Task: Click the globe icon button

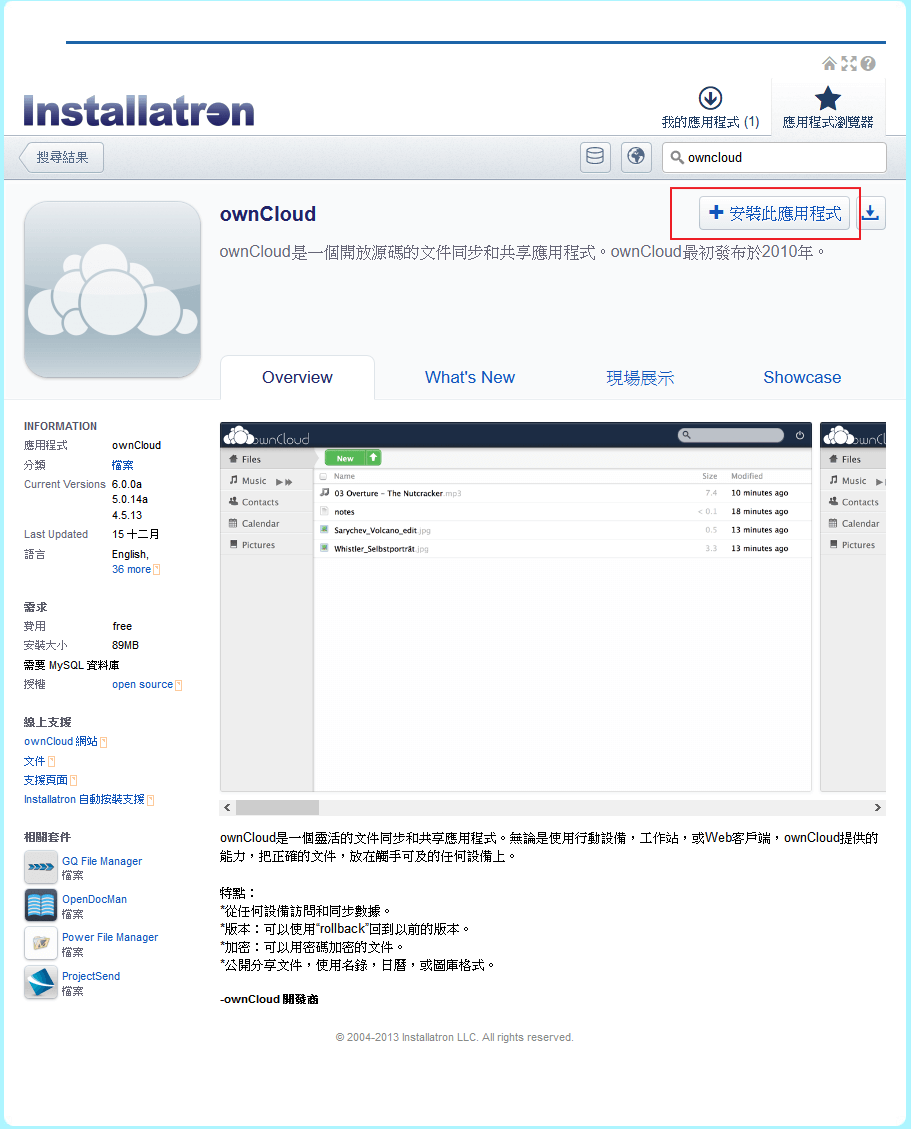Action: pyautogui.click(x=636, y=157)
